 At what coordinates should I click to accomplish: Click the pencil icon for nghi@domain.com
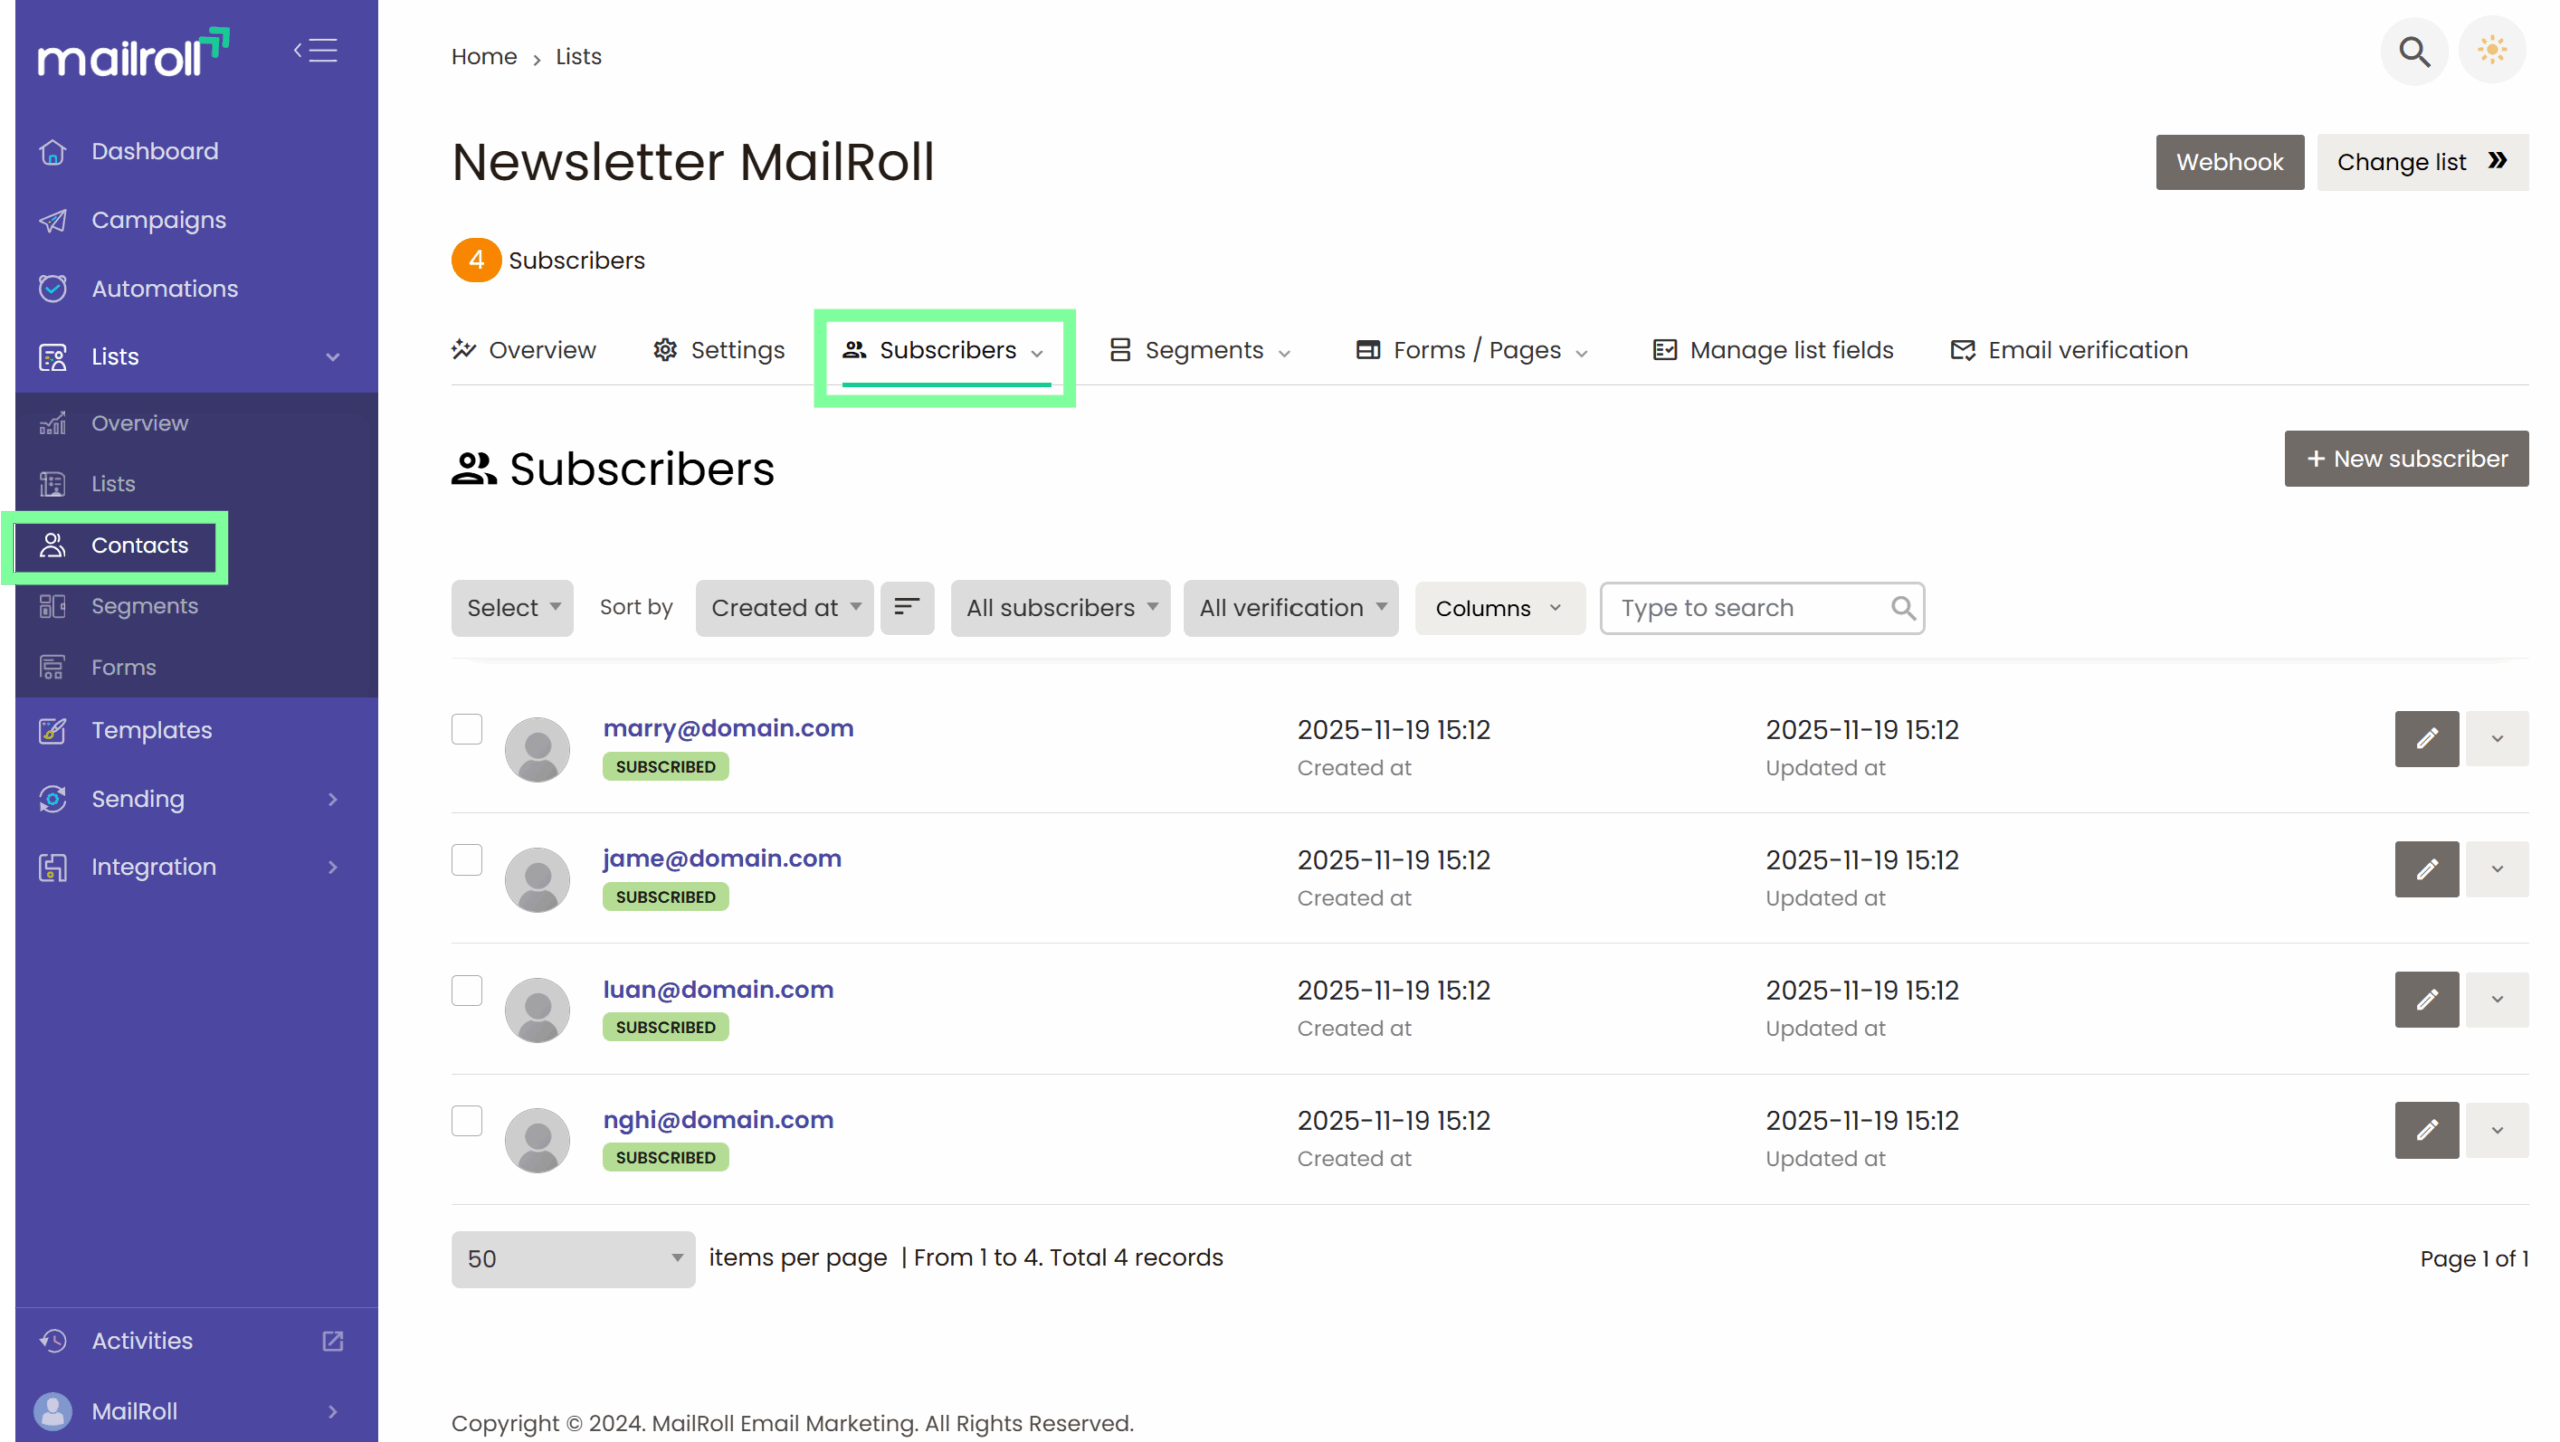coord(2425,1130)
